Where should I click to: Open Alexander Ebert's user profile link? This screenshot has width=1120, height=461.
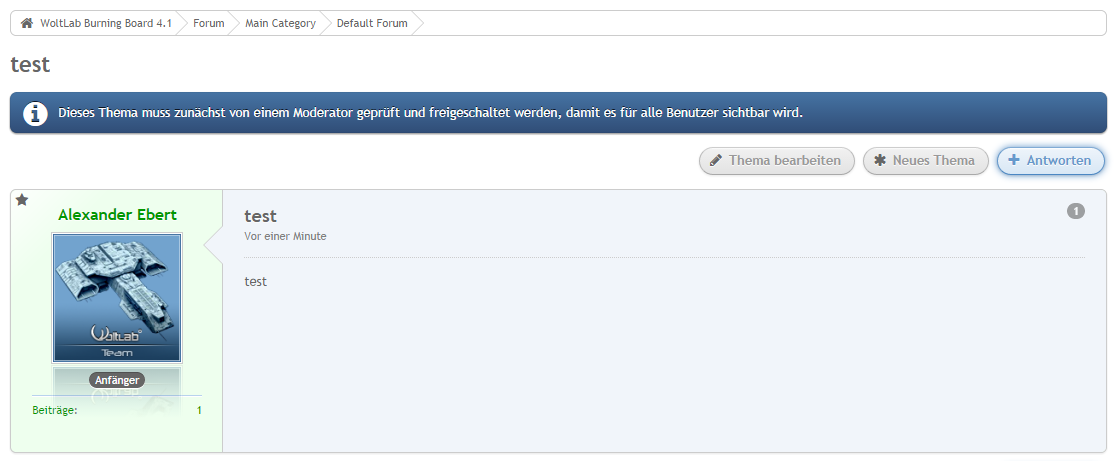[117, 215]
